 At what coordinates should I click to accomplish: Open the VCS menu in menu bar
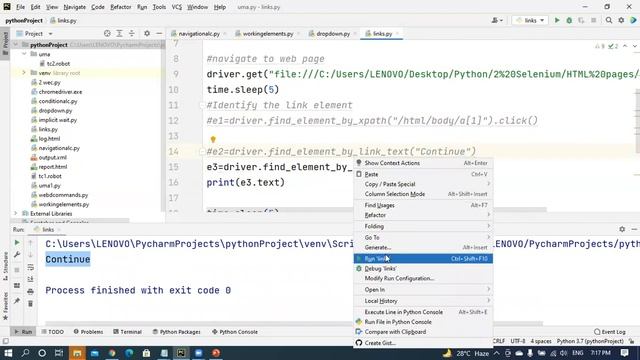tap(176, 7)
